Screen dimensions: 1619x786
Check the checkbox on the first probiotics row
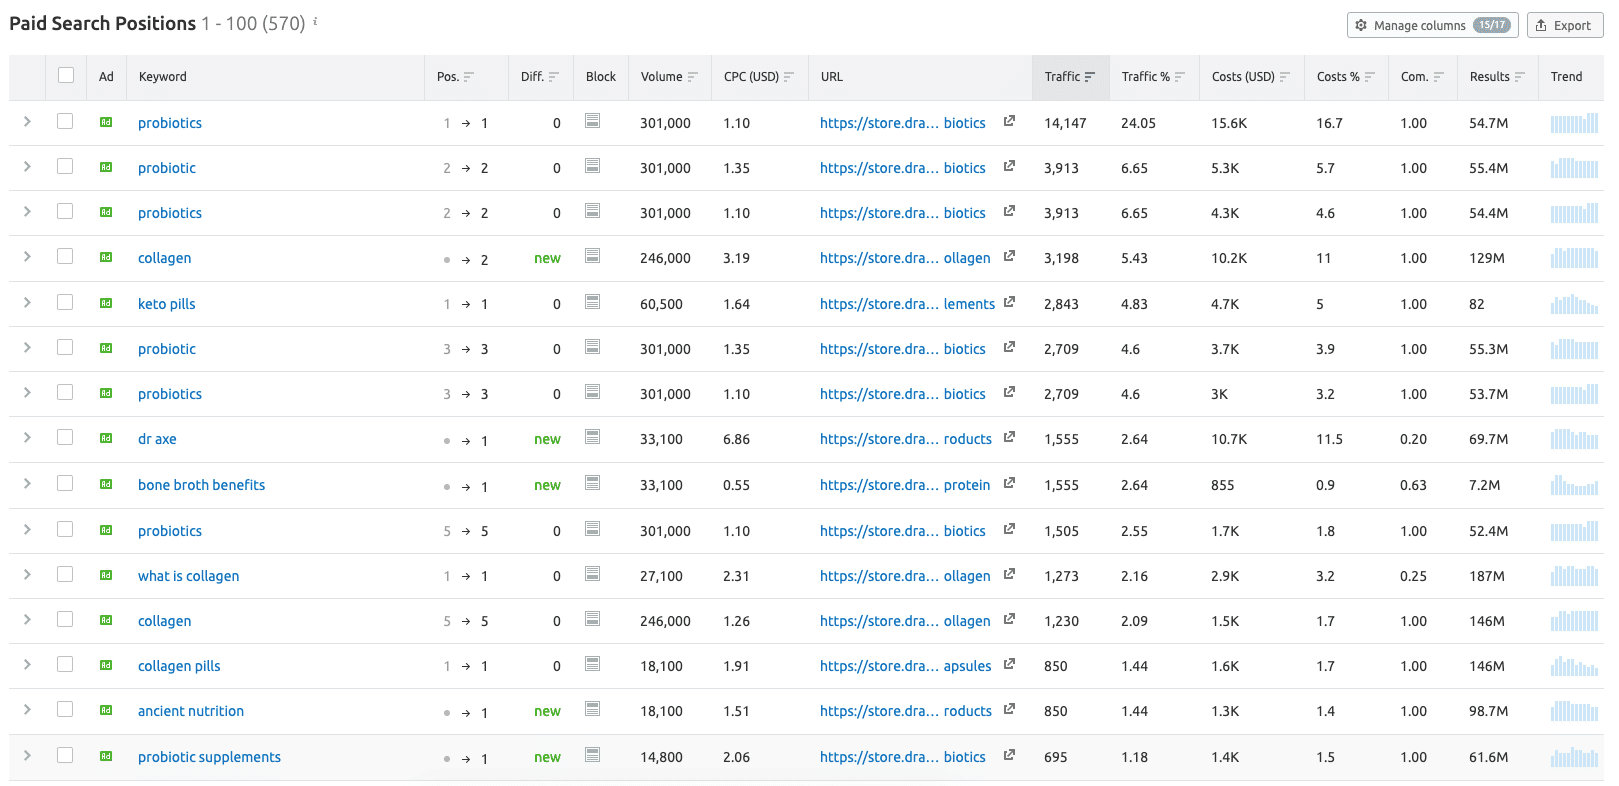pos(65,121)
